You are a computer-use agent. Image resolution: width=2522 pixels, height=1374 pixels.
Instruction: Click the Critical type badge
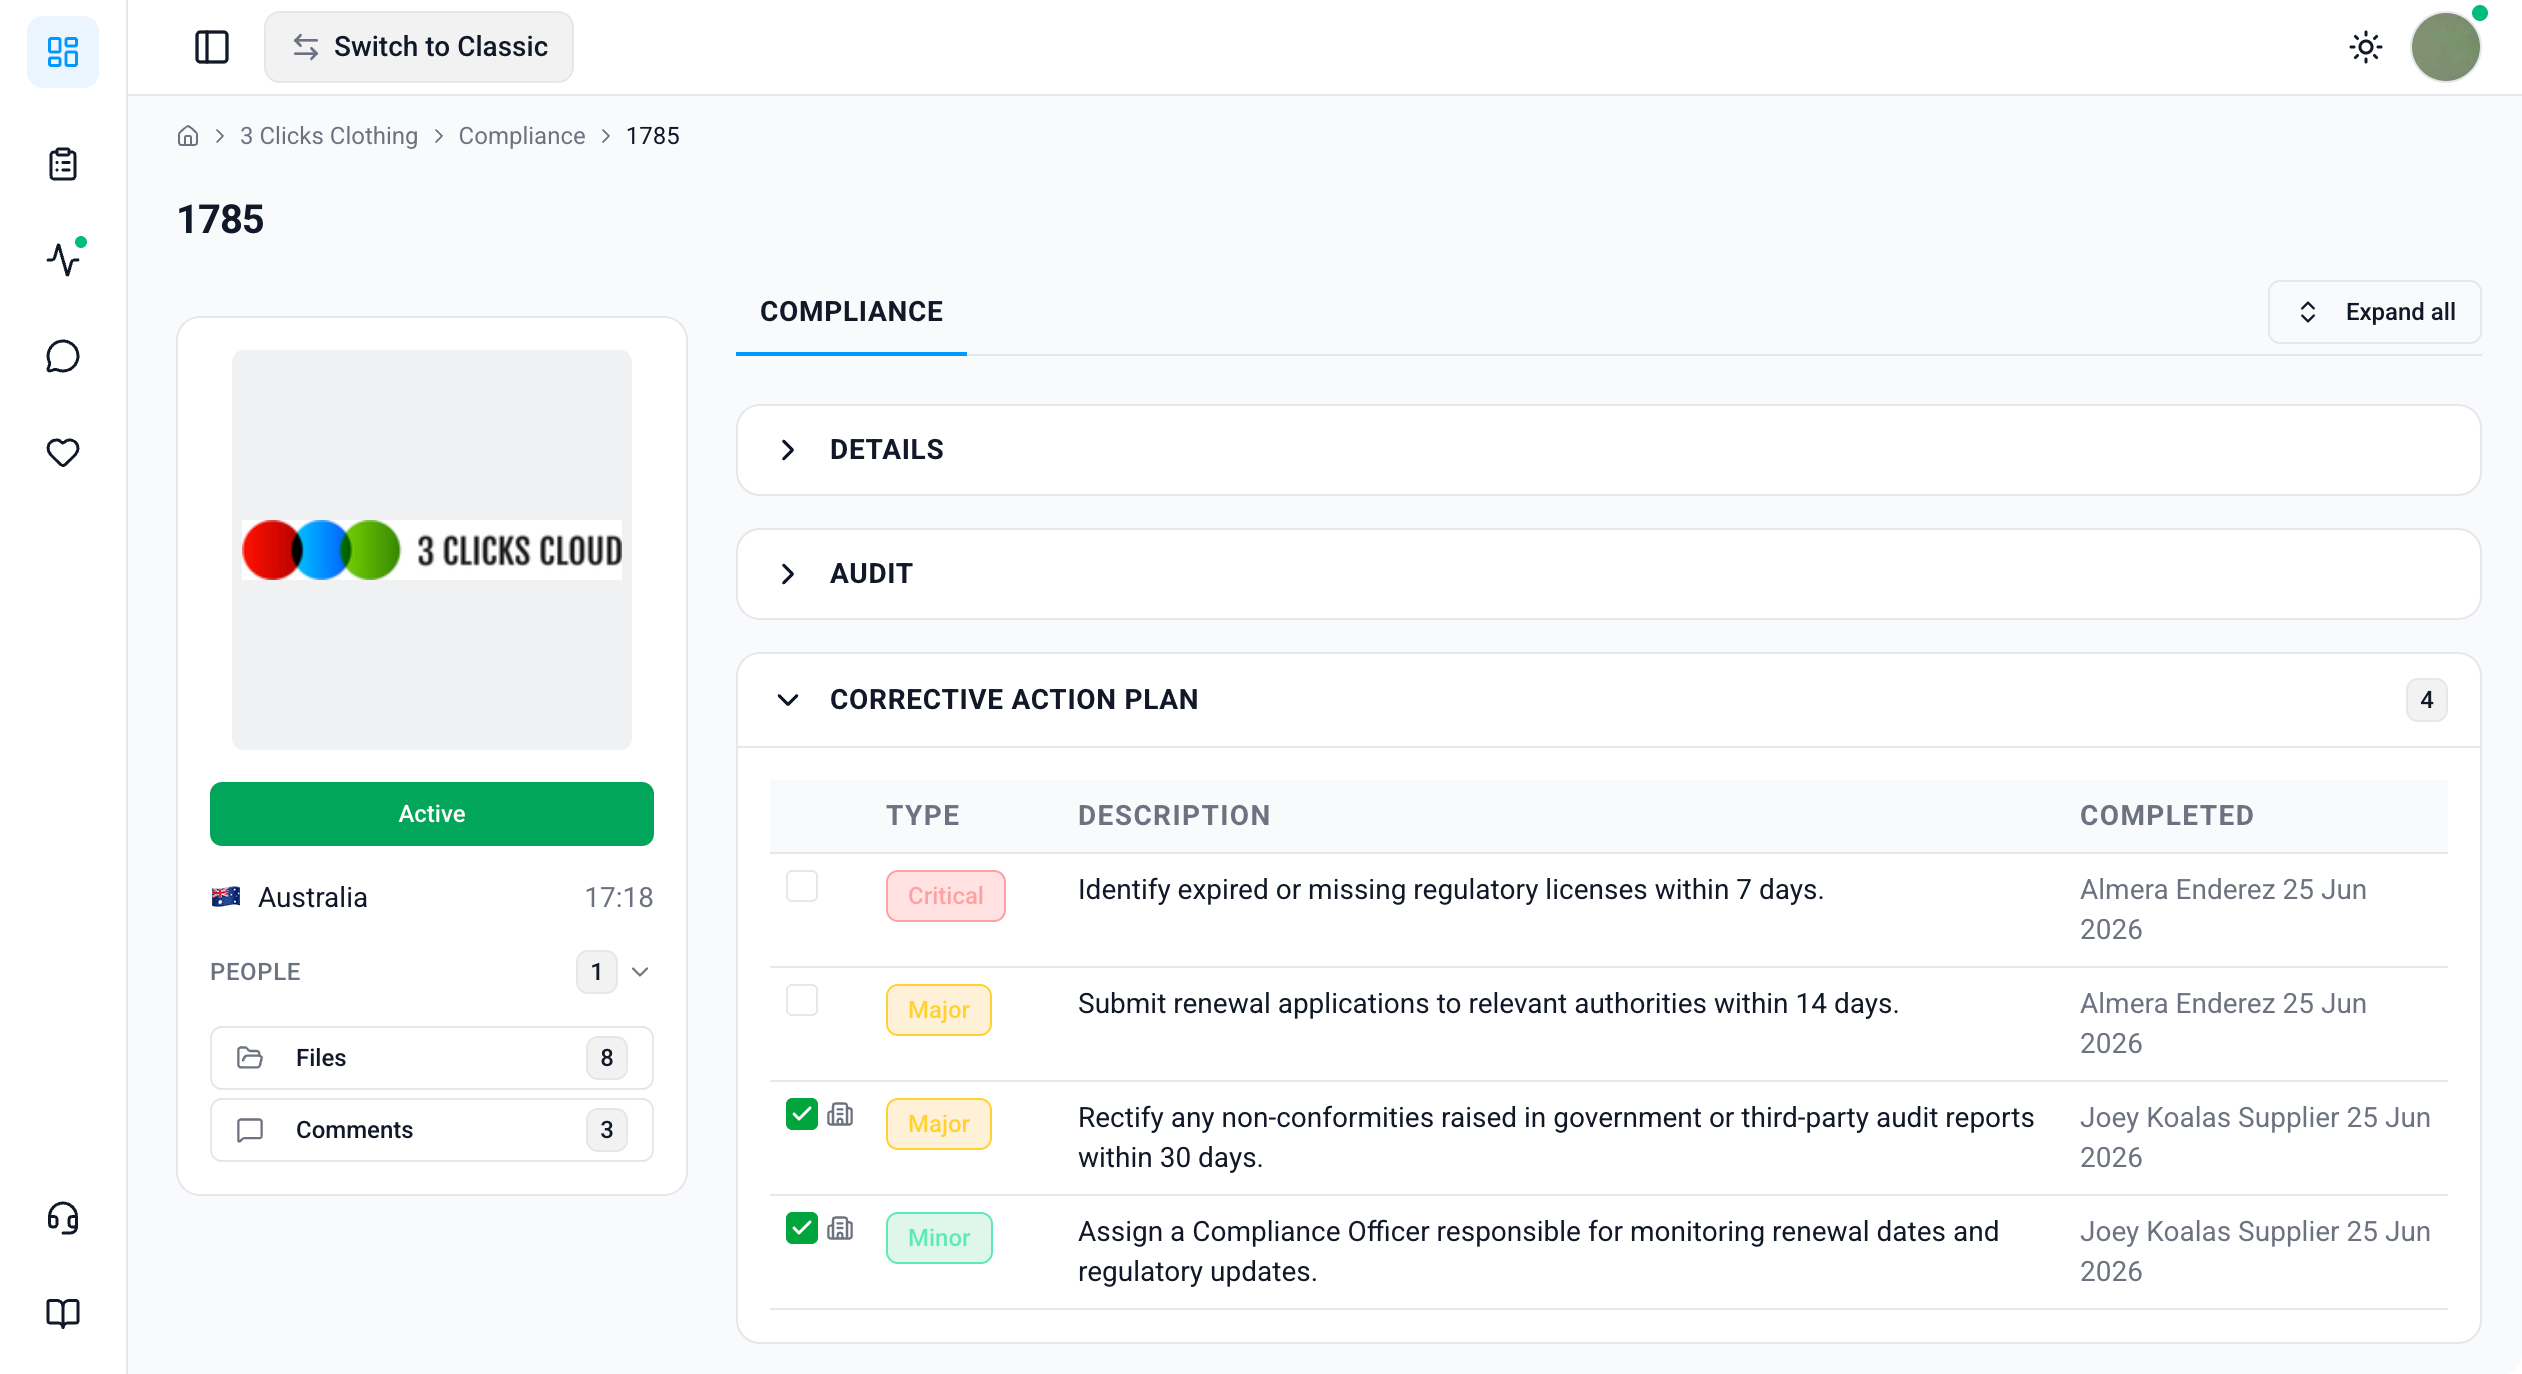946,896
